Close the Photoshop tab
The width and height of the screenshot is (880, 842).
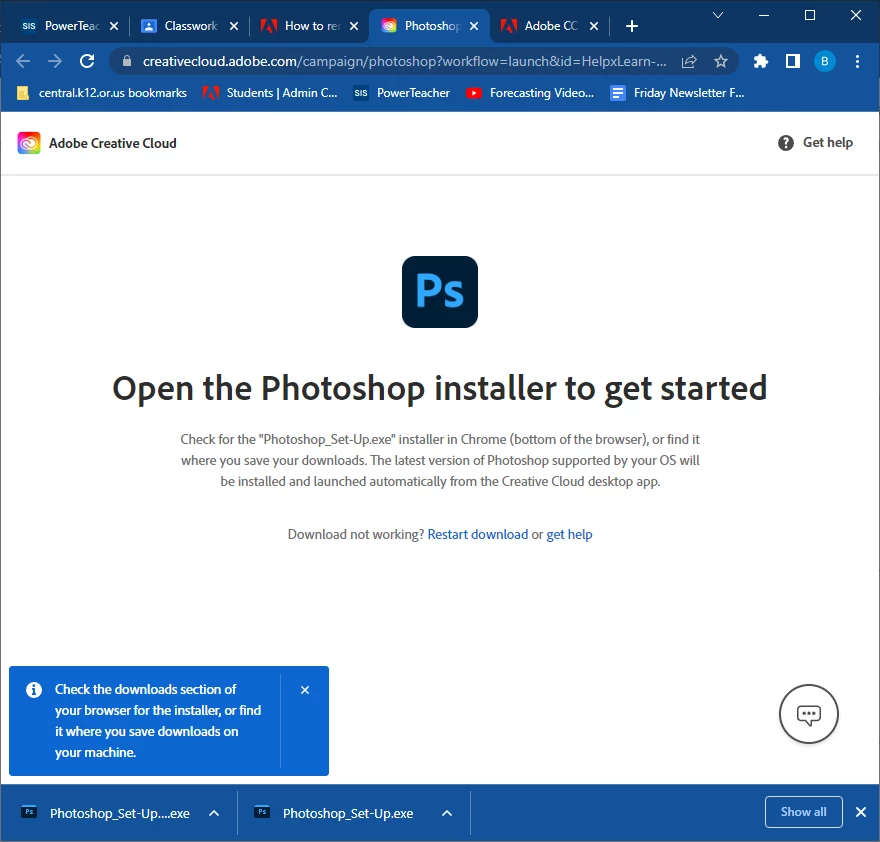pos(474,26)
